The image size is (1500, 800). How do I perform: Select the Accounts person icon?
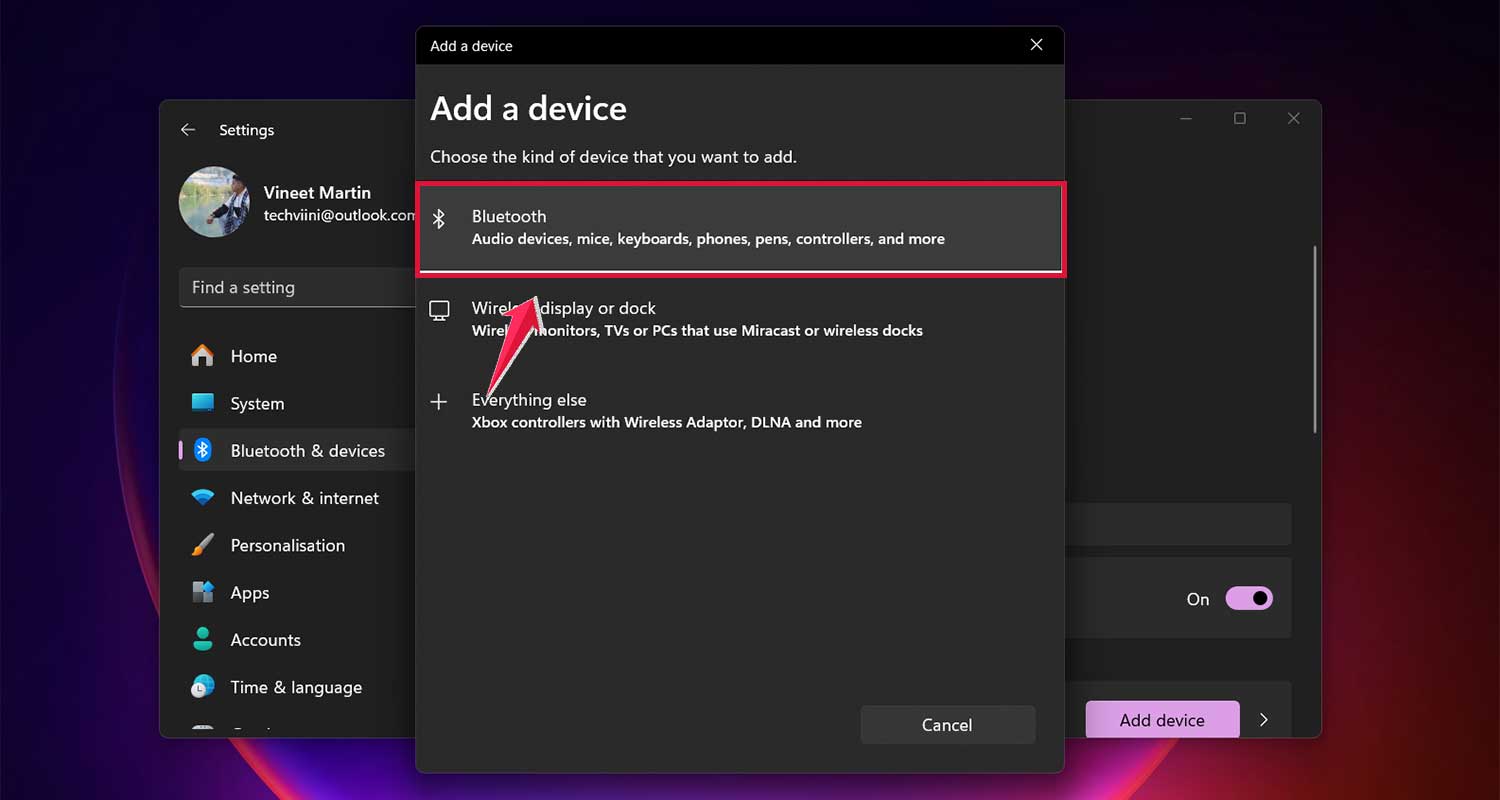(203, 639)
